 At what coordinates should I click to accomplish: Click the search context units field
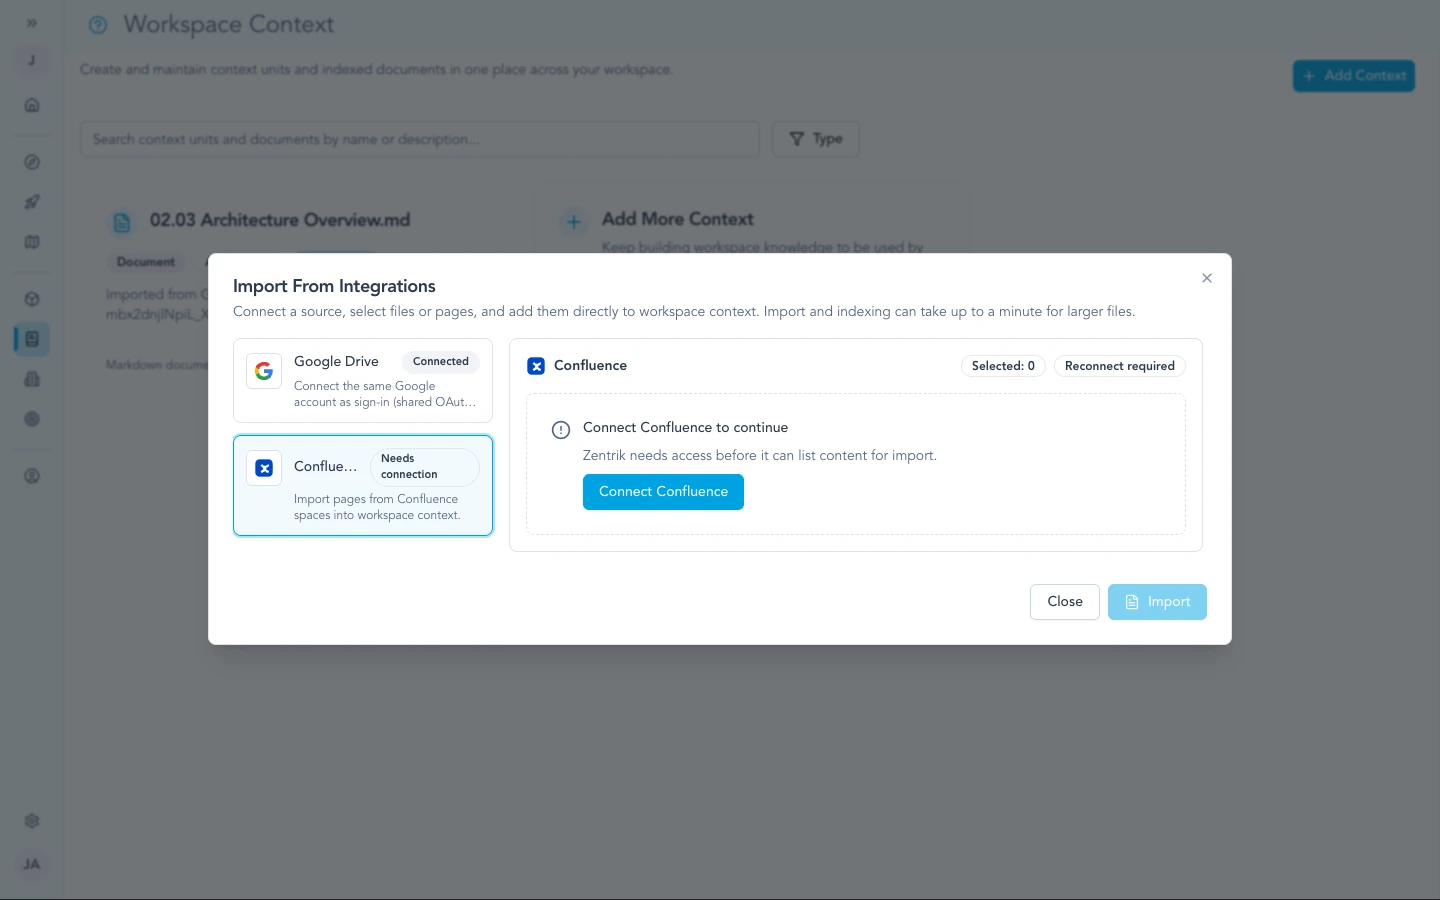pyautogui.click(x=419, y=139)
